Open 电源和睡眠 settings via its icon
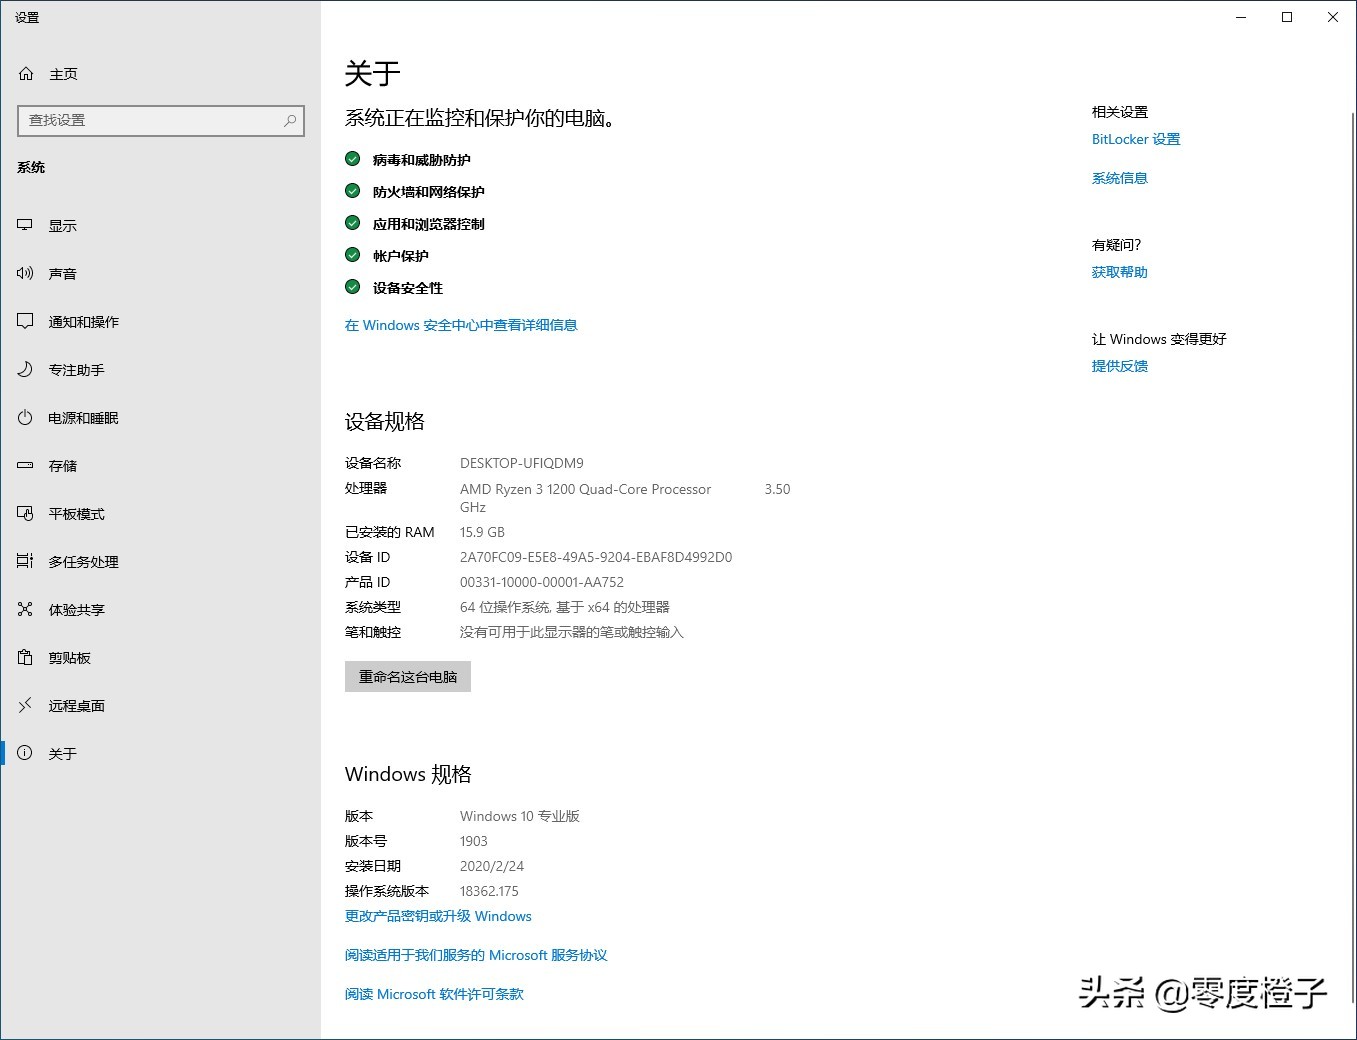This screenshot has height=1040, width=1357. pos(24,417)
